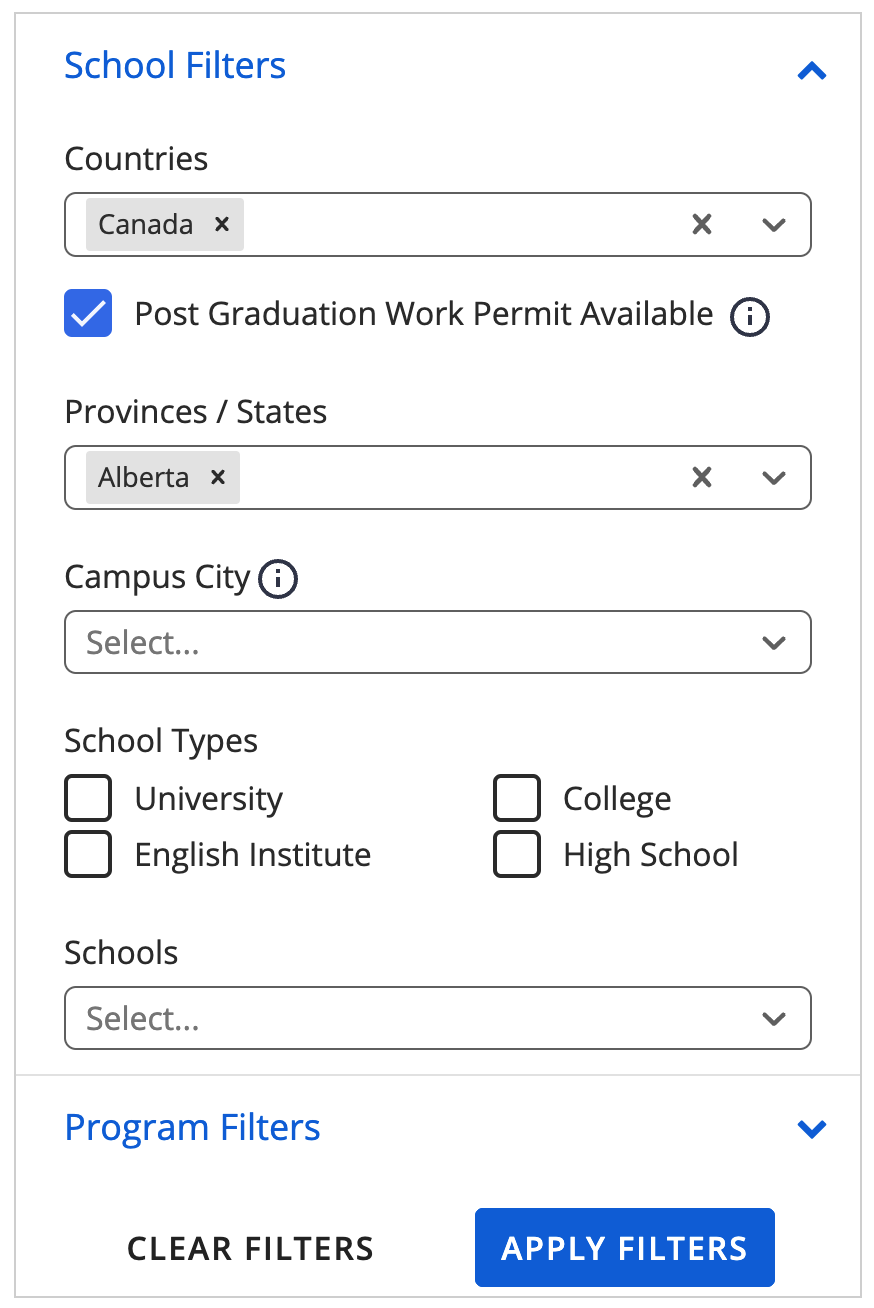Viewport: 874px width, 1308px height.
Task: Click info icon next to Campus City
Action: 278,579
